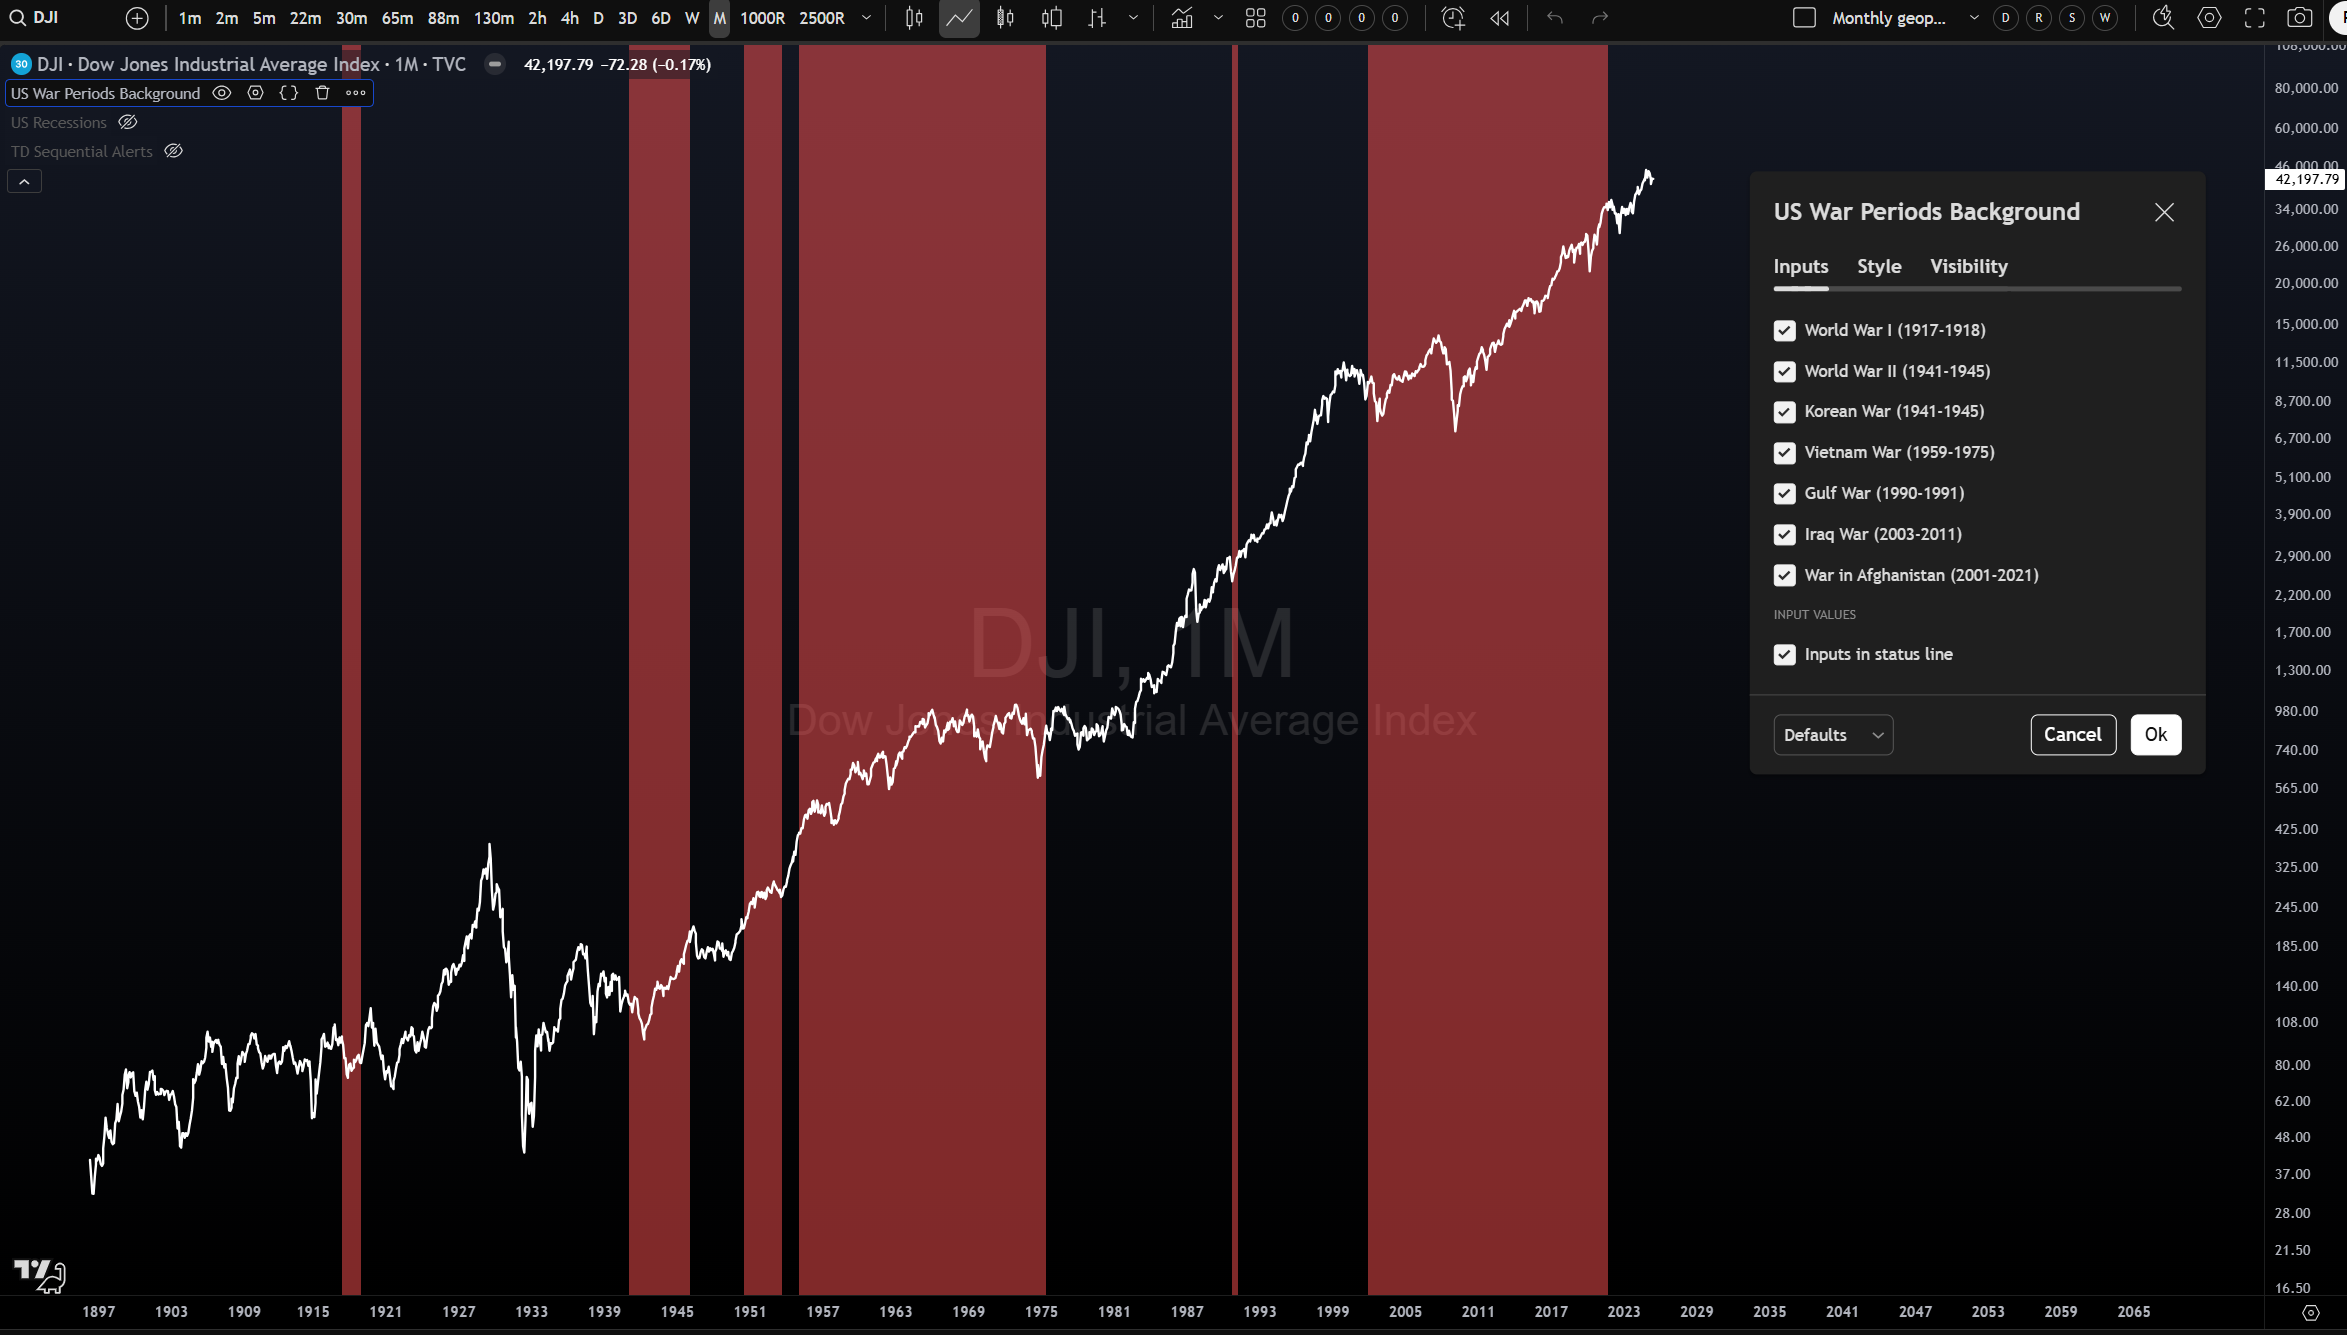The width and height of the screenshot is (2347, 1335).
Task: Start bar replay with rewind icon
Action: click(x=1499, y=18)
